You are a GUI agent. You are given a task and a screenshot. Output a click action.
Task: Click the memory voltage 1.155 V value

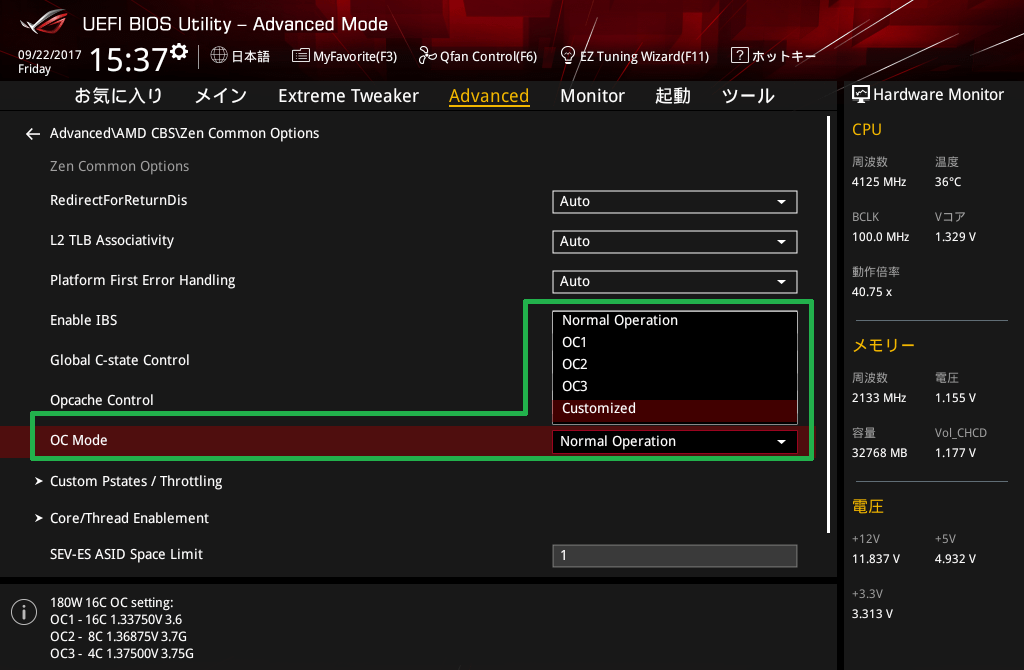pyautogui.click(x=955, y=398)
